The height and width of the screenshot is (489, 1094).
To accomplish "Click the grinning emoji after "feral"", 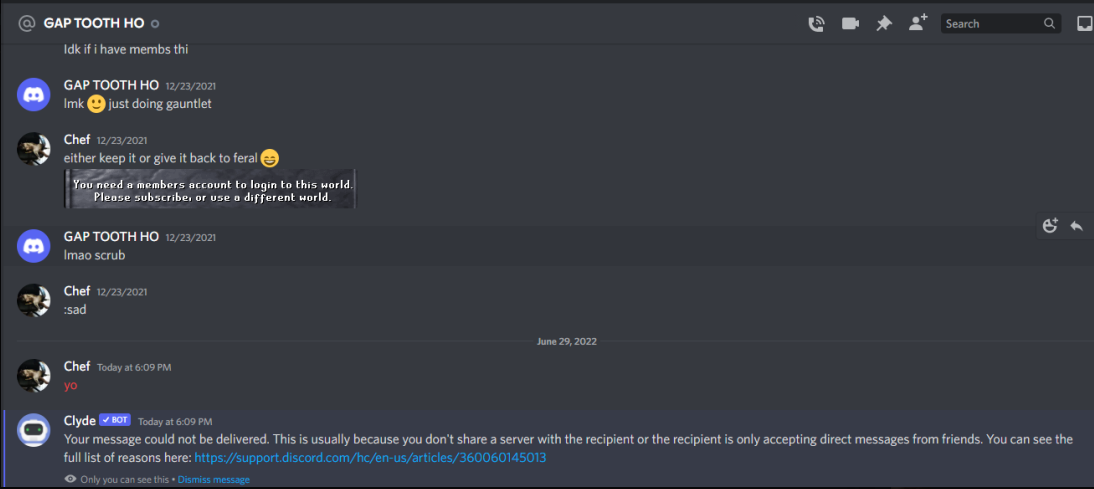I will point(270,158).
